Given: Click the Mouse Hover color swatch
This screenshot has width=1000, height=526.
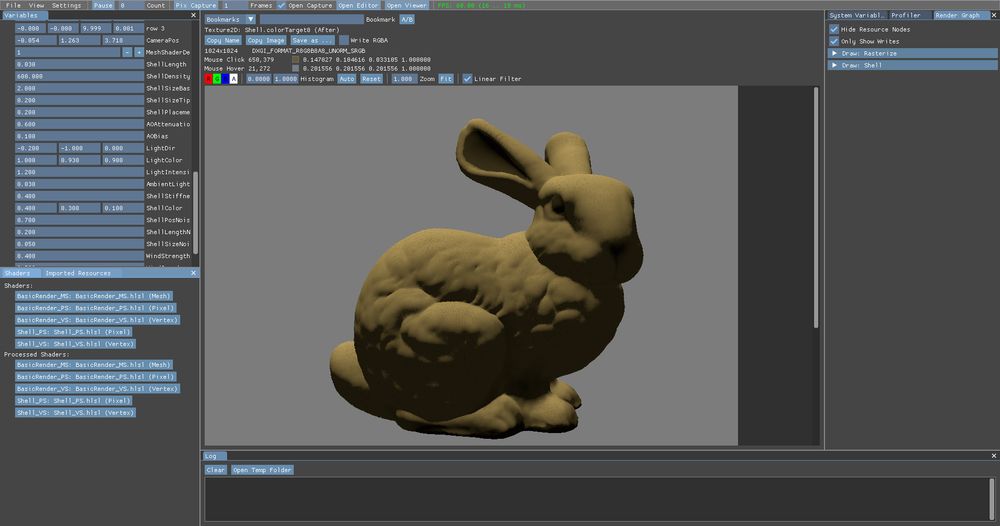Looking at the screenshot, I should [295, 68].
